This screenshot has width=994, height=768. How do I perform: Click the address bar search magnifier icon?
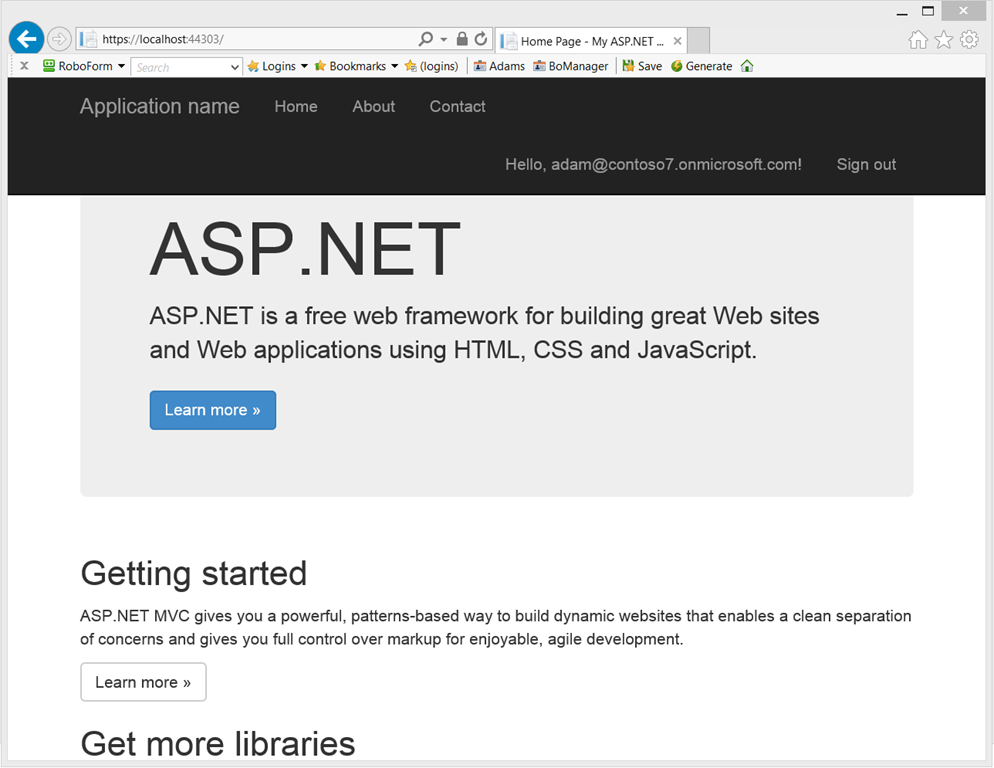[426, 39]
